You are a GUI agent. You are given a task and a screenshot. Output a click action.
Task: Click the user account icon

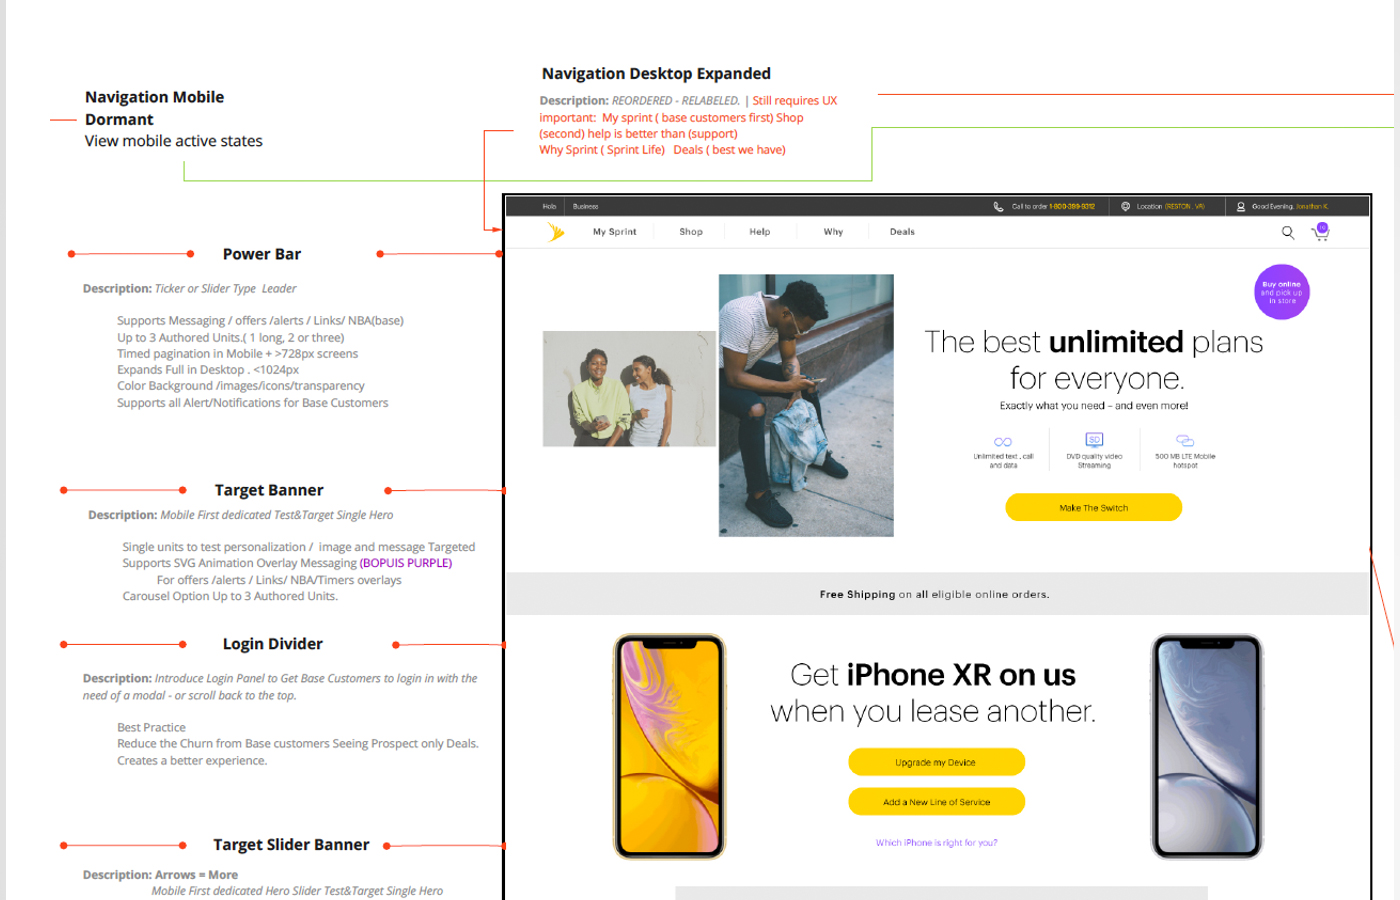coord(1241,207)
